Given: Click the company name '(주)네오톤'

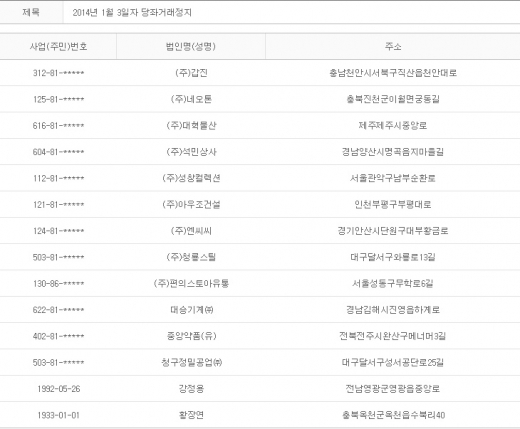Looking at the screenshot, I should point(191,99).
